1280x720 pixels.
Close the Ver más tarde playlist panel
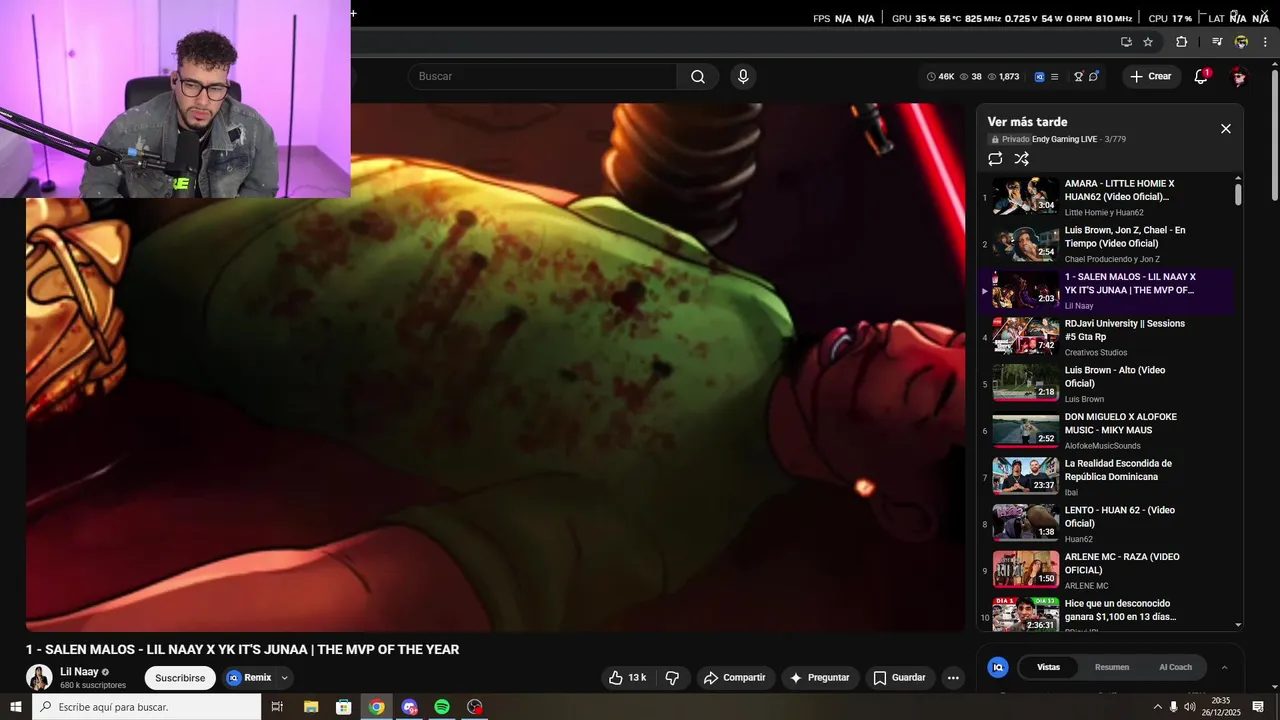1226,129
